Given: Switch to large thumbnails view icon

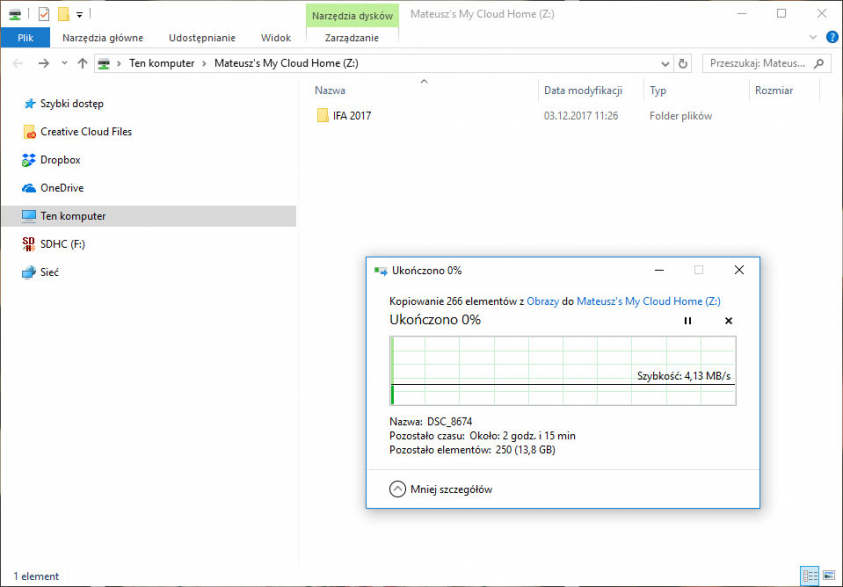Looking at the screenshot, I should tap(827, 576).
